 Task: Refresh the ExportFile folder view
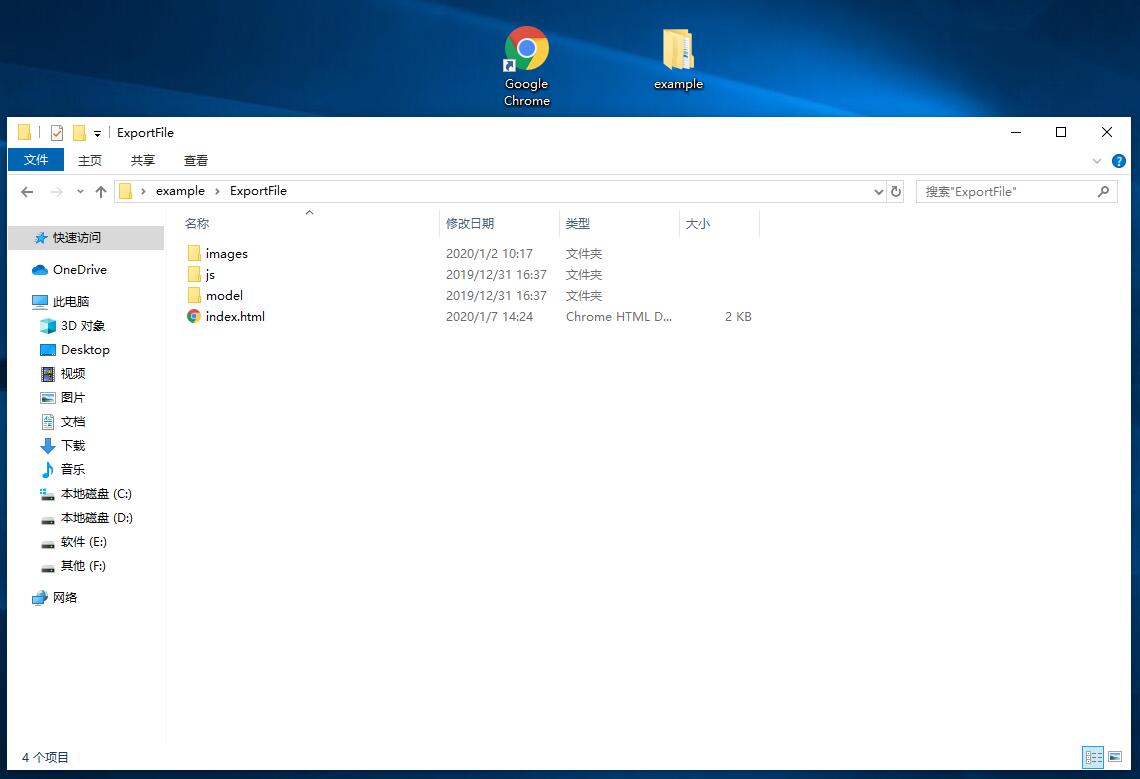[x=896, y=191]
